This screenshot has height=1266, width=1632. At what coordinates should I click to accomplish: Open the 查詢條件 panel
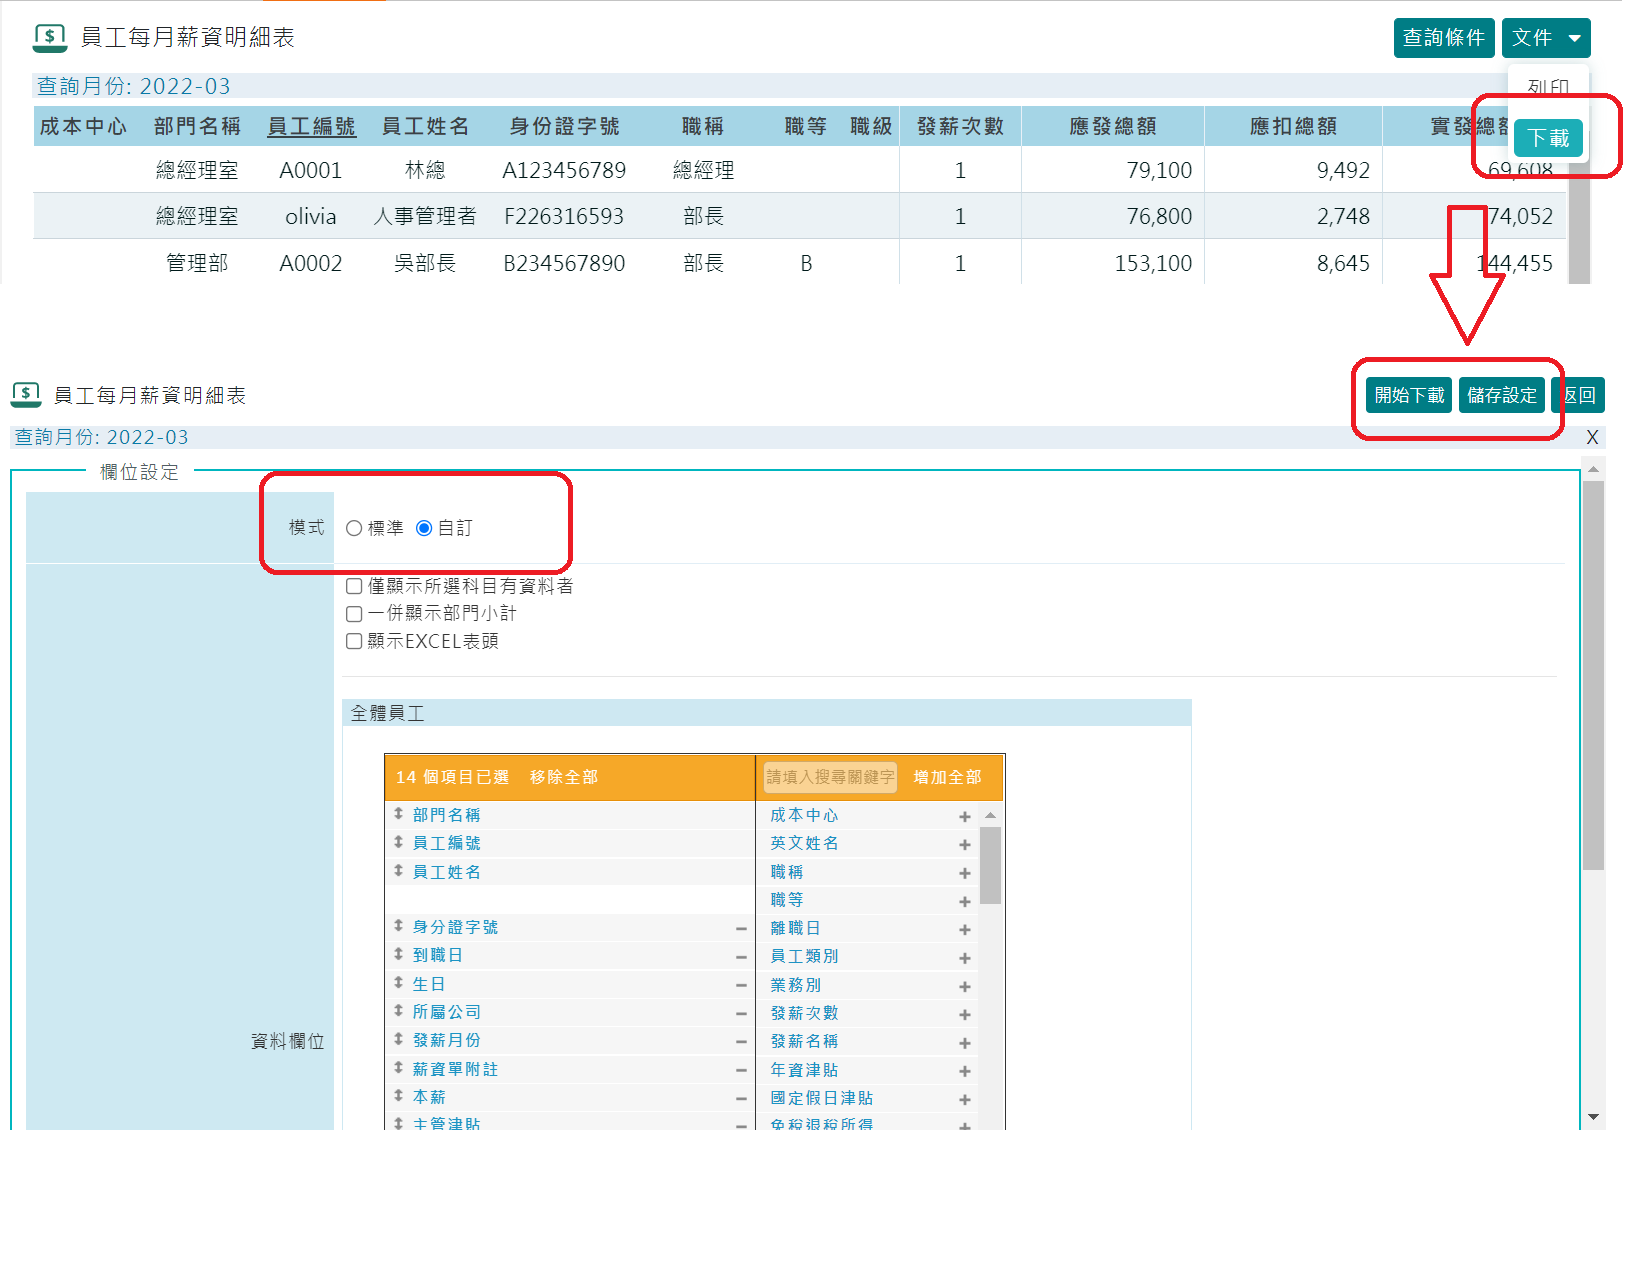coord(1443,38)
